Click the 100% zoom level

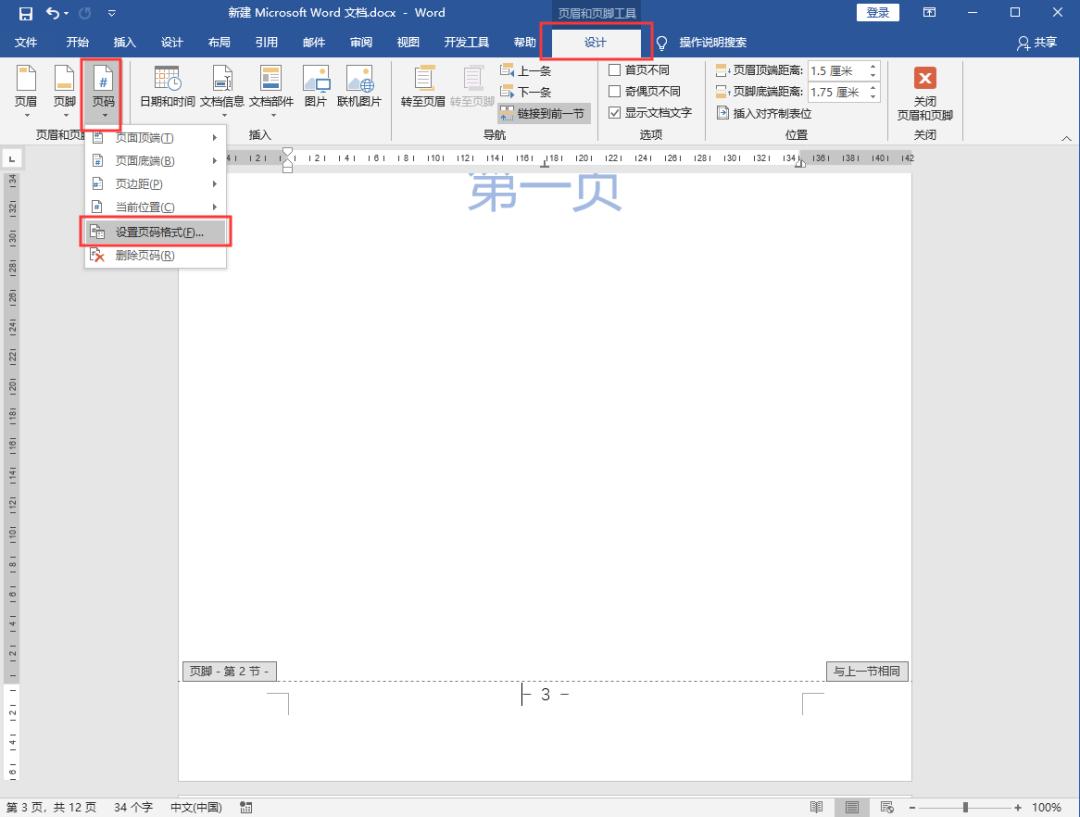pyautogui.click(x=1046, y=807)
